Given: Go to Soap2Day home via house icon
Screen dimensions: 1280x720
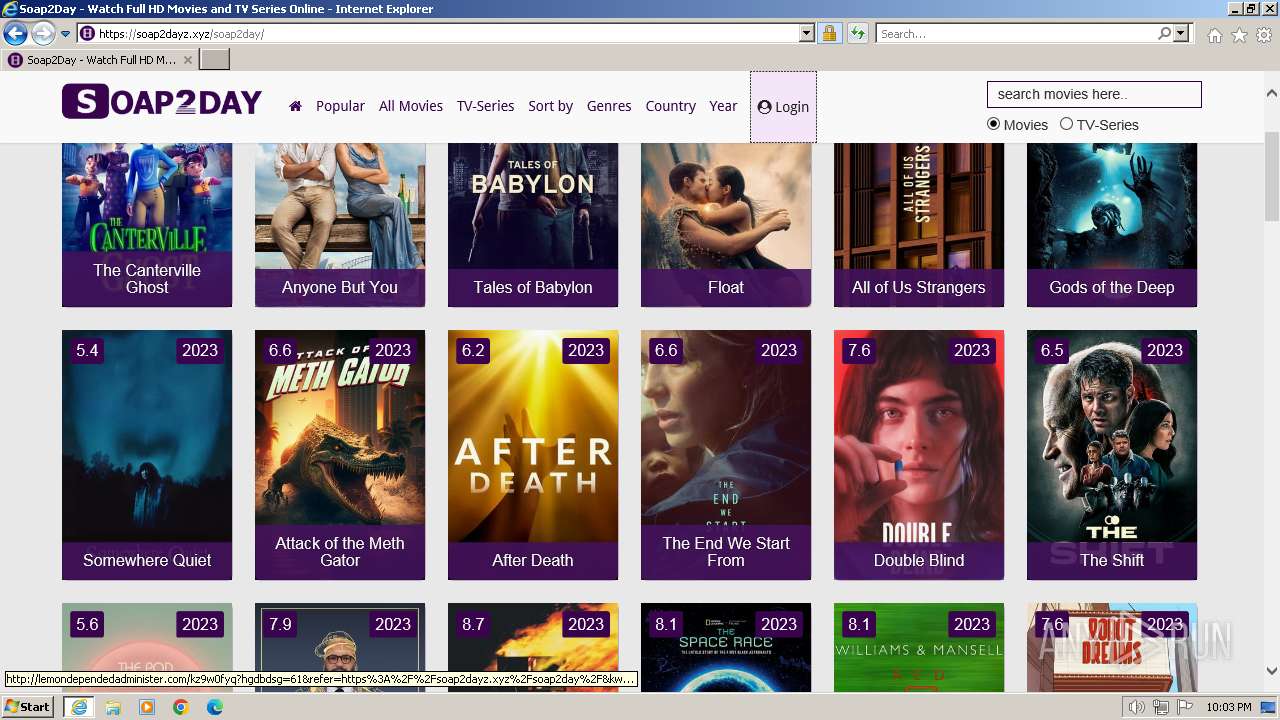Looking at the screenshot, I should (295, 106).
